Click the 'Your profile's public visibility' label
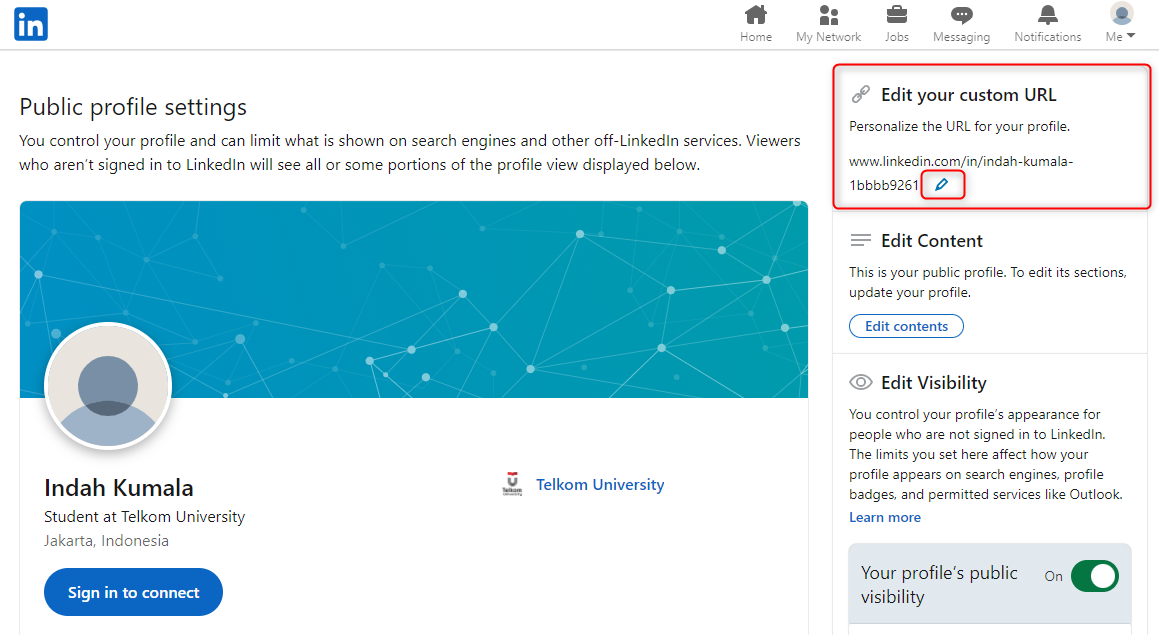Screen dimensions: 1159x635 [939, 585]
